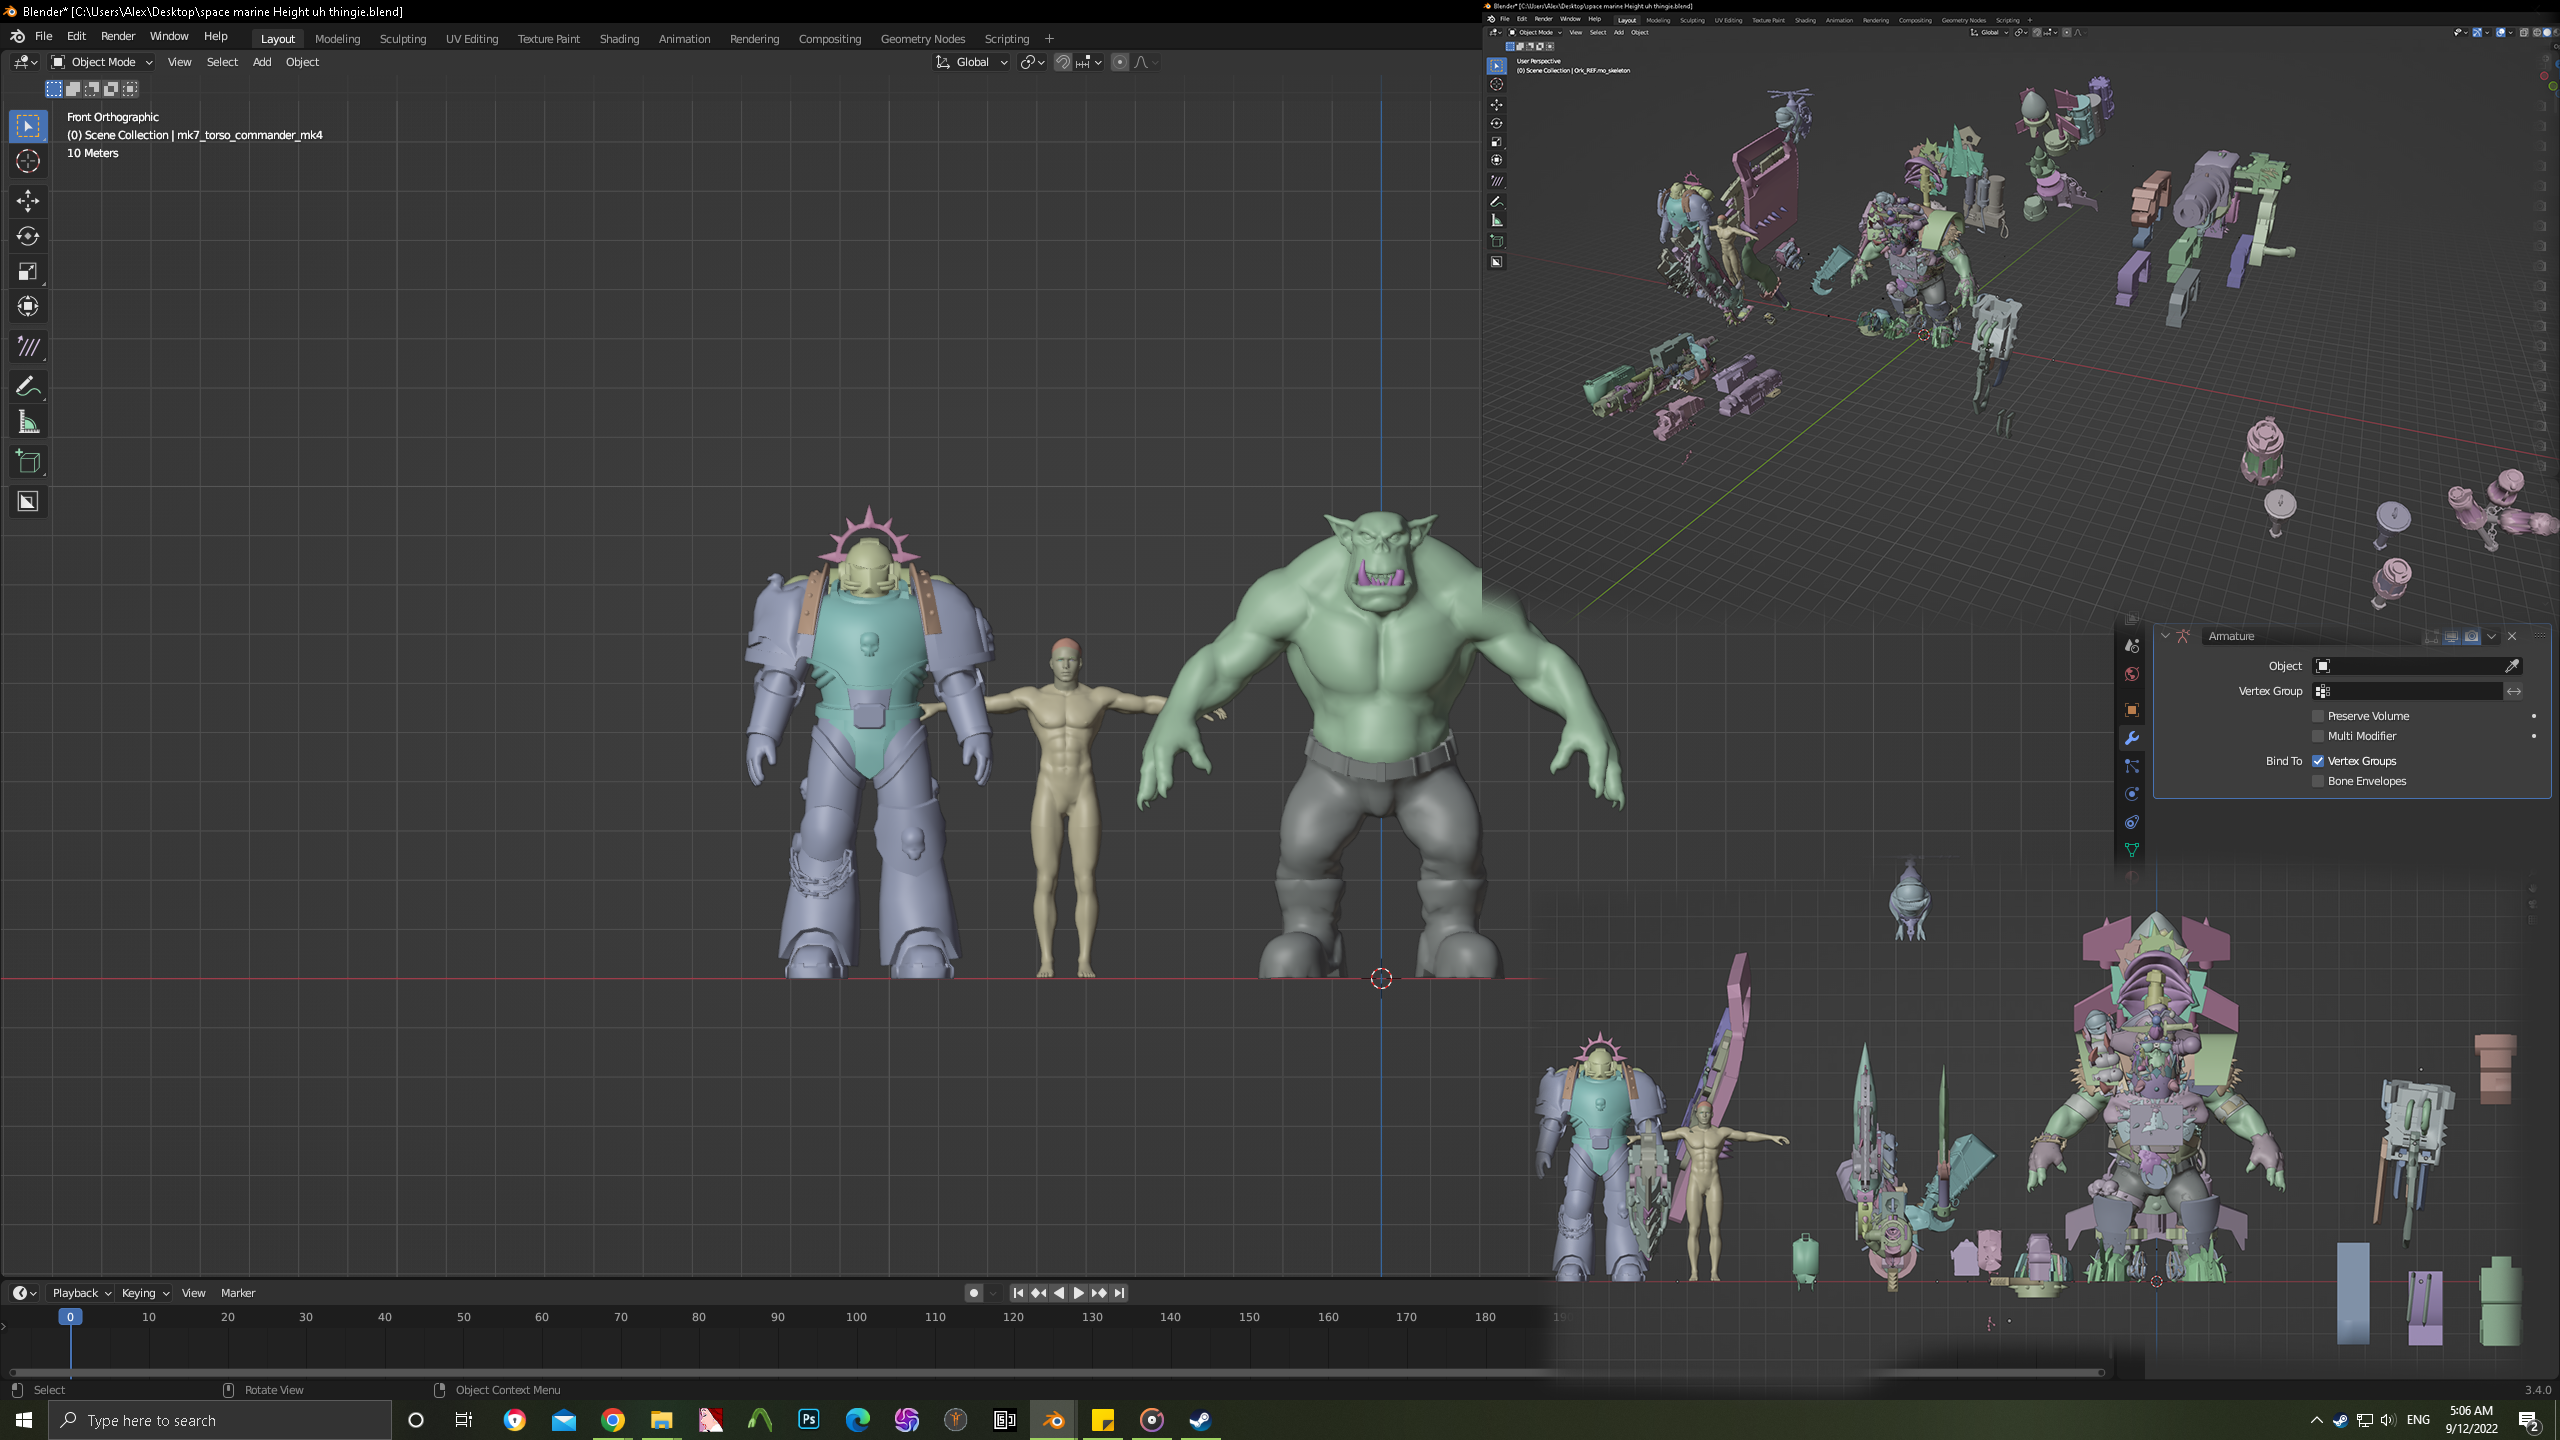Click the Vertex Group invert arrows button
The height and width of the screenshot is (1440, 2560).
tap(2515, 691)
